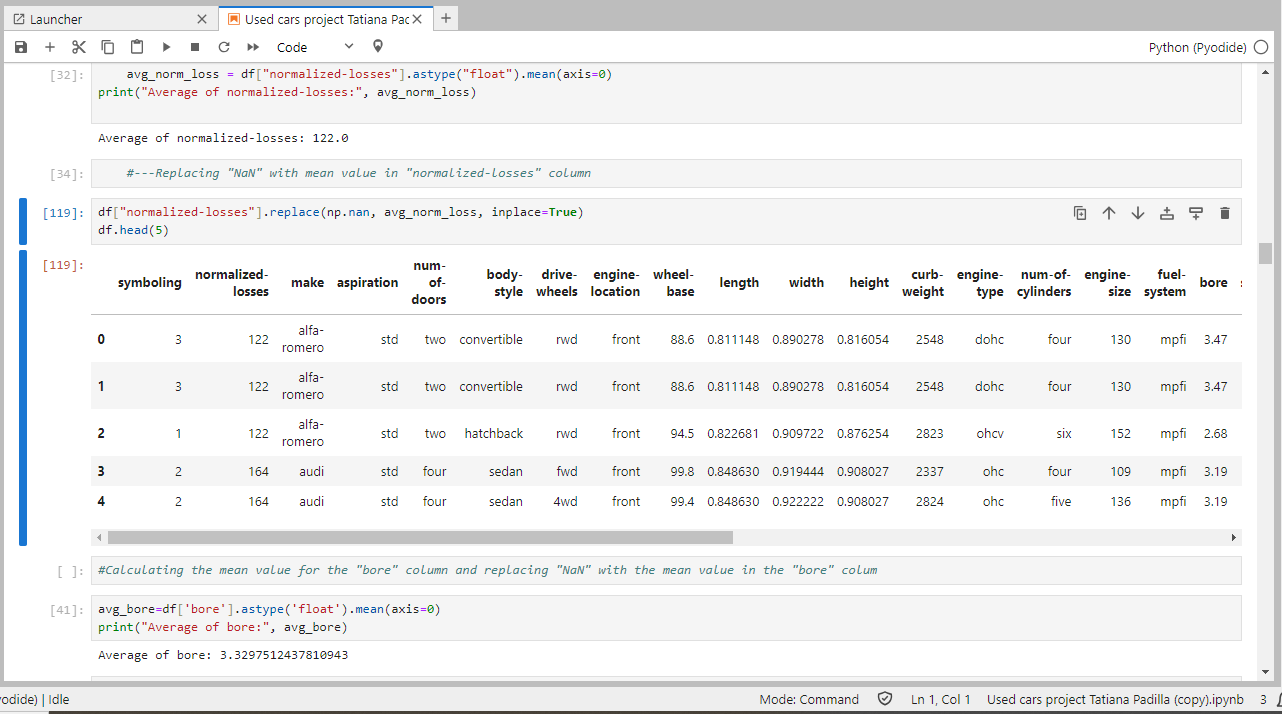Click the hatchback cell in row 2
The width and height of the screenshot is (1282, 714).
pos(493,434)
